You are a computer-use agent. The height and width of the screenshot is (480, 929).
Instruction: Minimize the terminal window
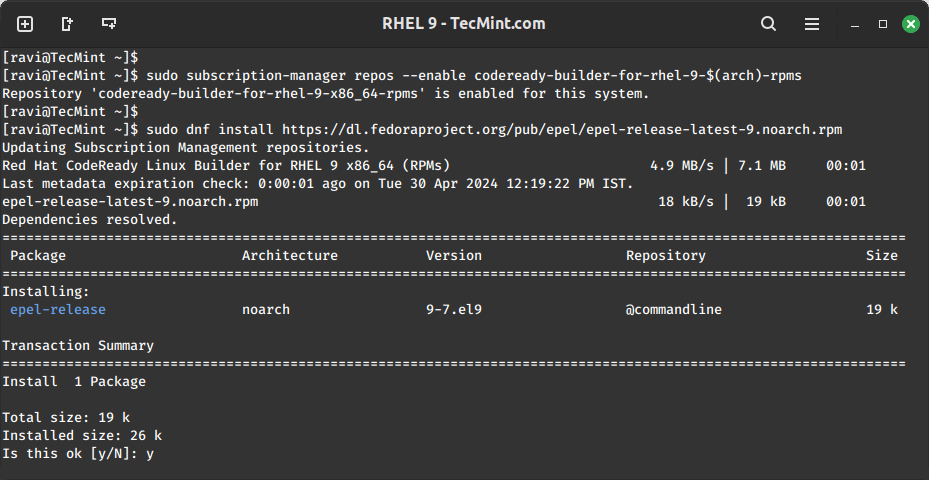[x=856, y=23]
